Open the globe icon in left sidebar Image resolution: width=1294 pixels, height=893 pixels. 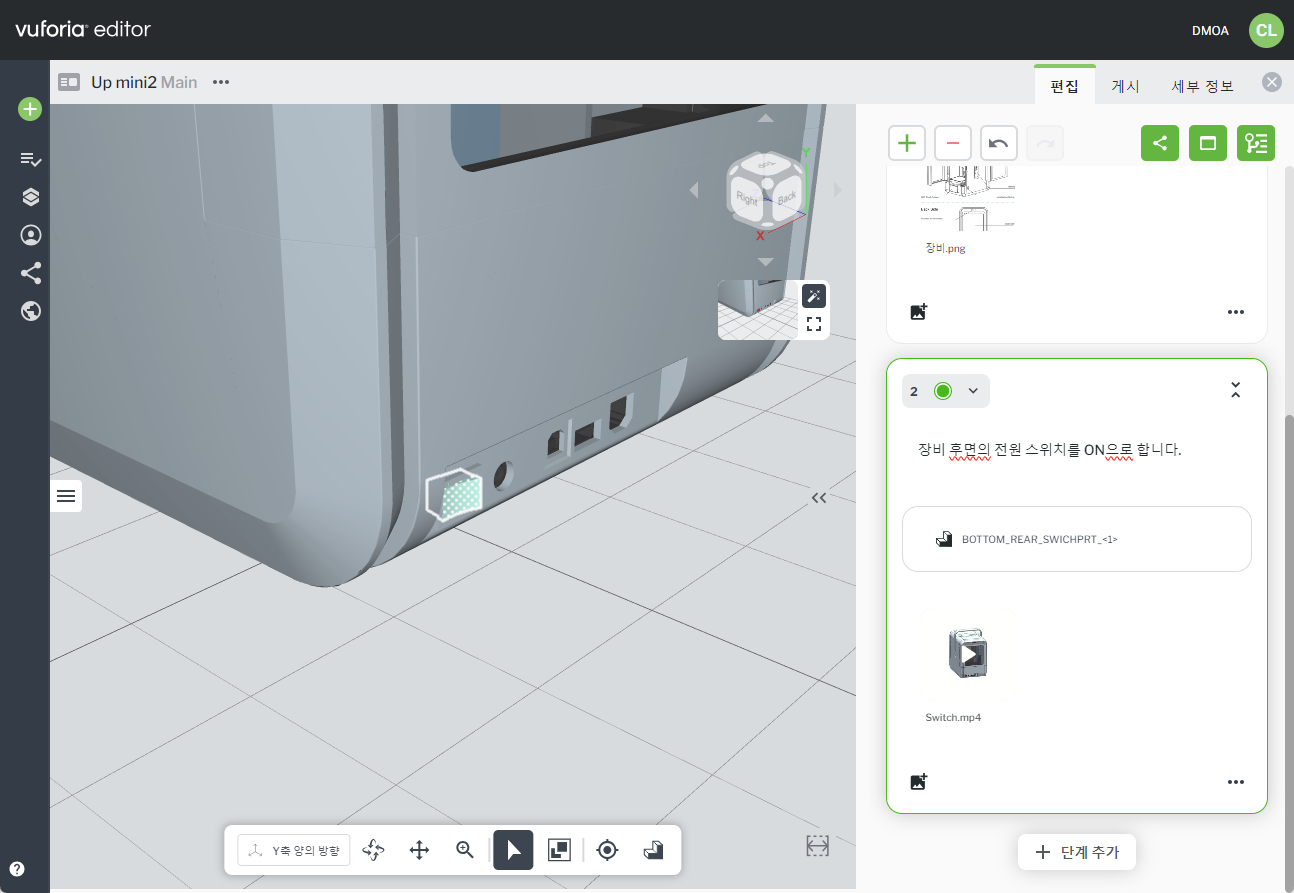pyautogui.click(x=30, y=311)
